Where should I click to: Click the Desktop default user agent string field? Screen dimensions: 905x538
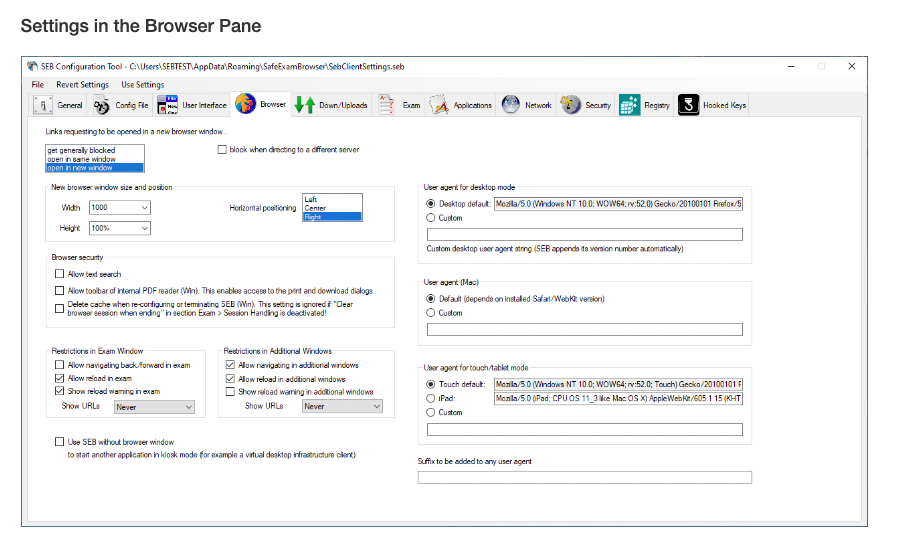618,204
